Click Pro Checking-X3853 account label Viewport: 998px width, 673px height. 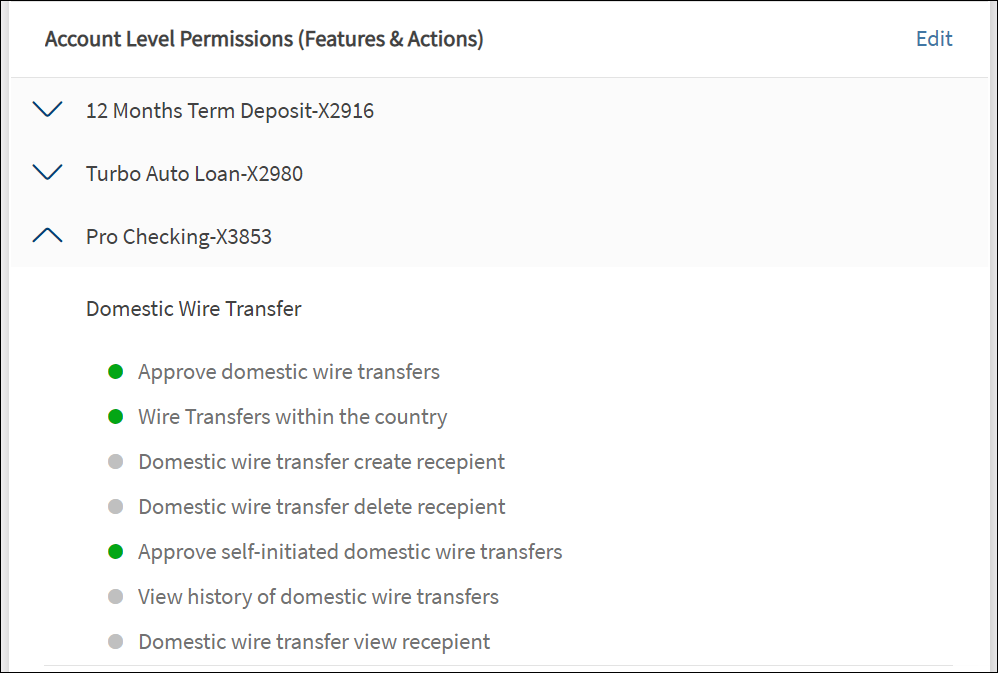pos(178,237)
